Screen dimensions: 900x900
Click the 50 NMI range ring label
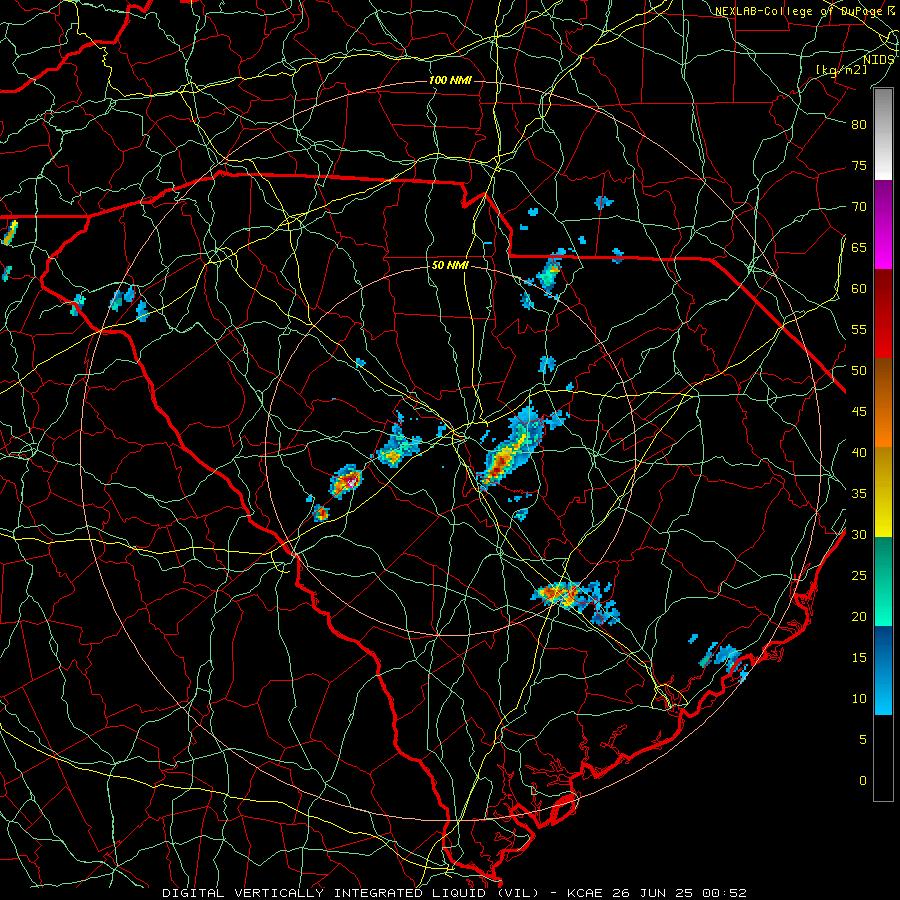(x=450, y=265)
